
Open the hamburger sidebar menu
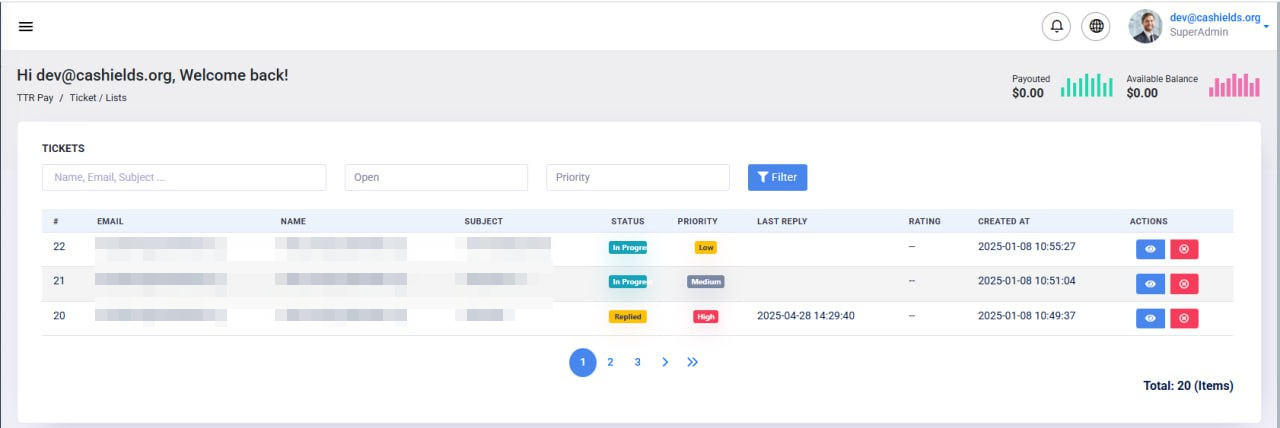(26, 26)
